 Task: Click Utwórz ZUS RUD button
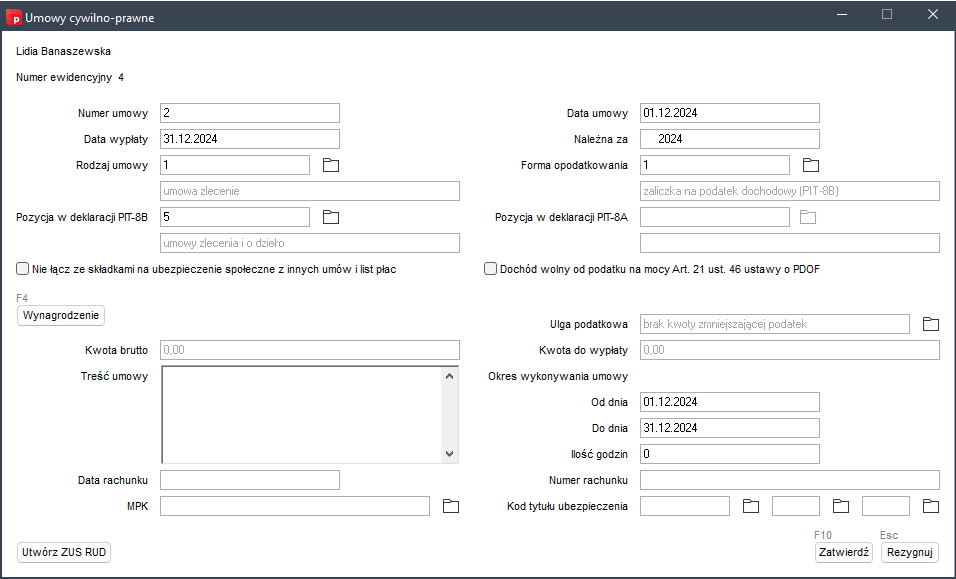64,552
